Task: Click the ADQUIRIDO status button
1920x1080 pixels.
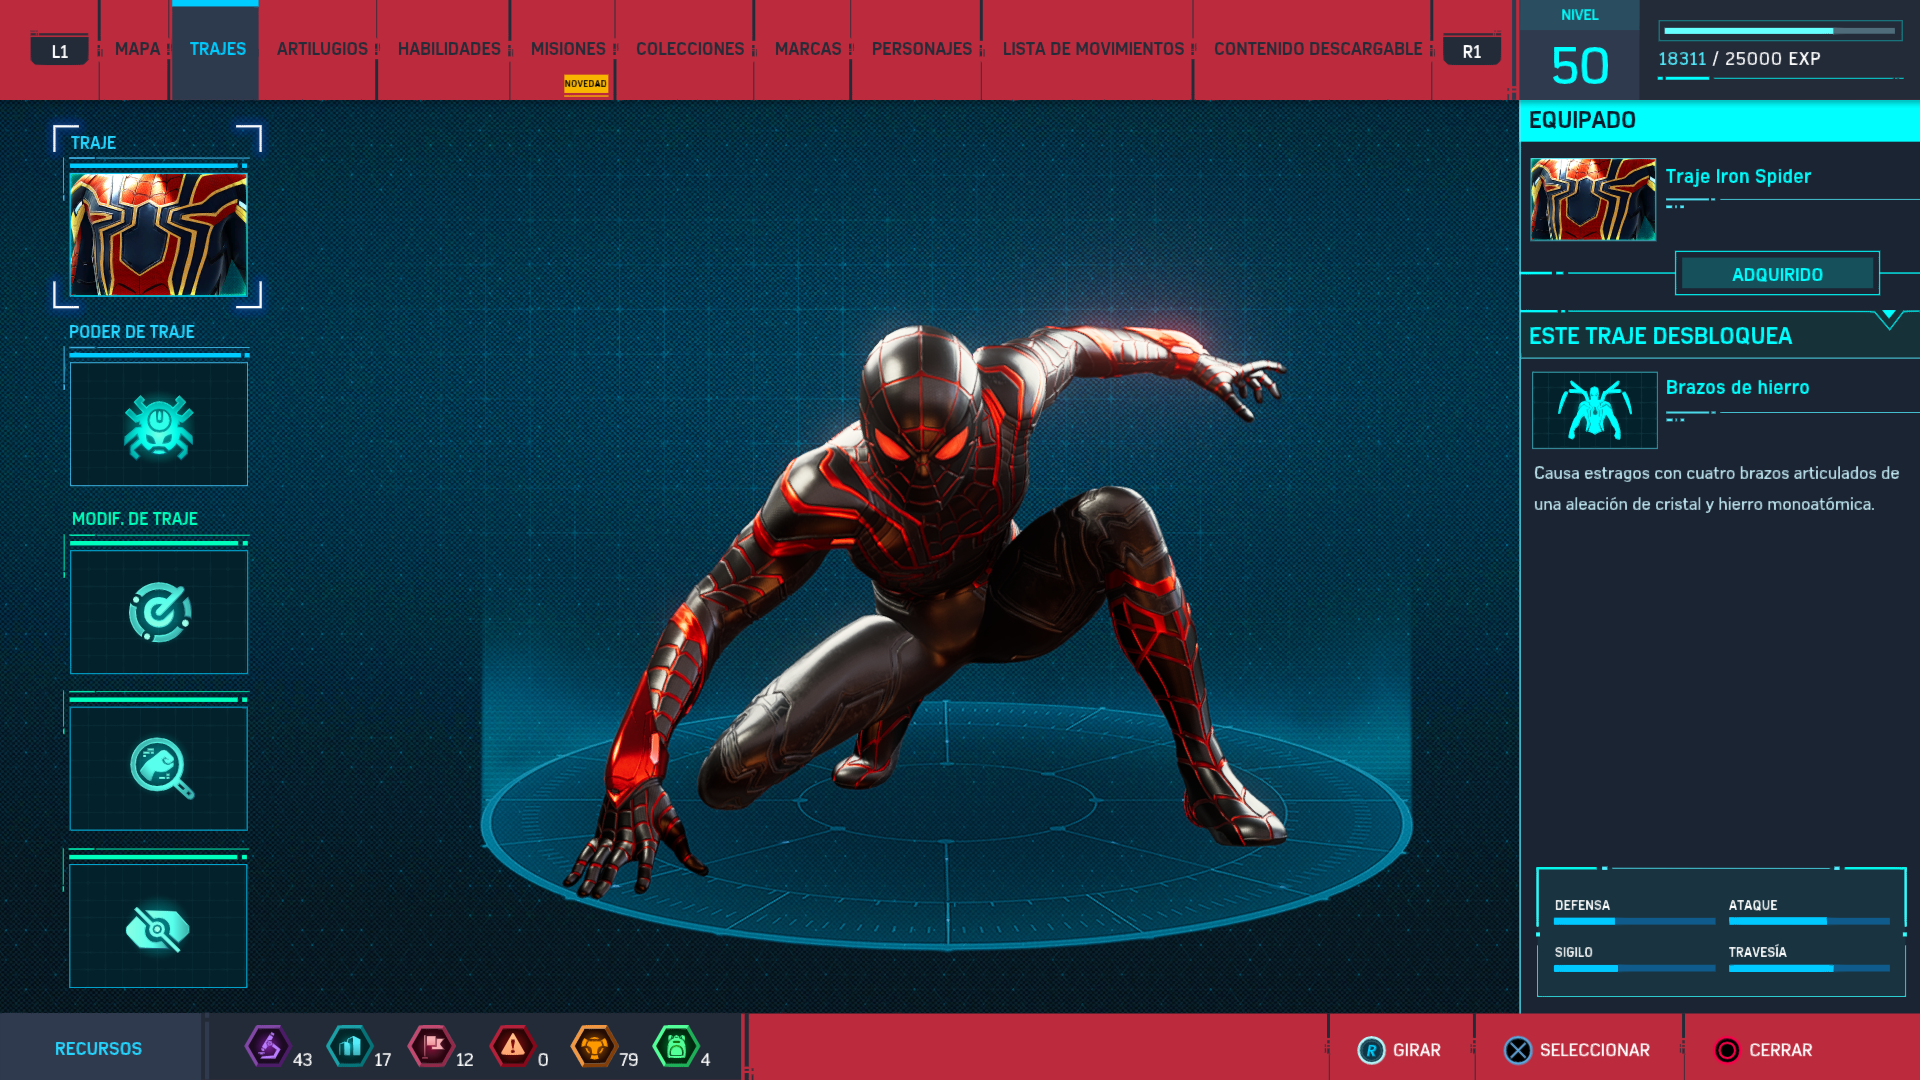Action: pos(1777,274)
